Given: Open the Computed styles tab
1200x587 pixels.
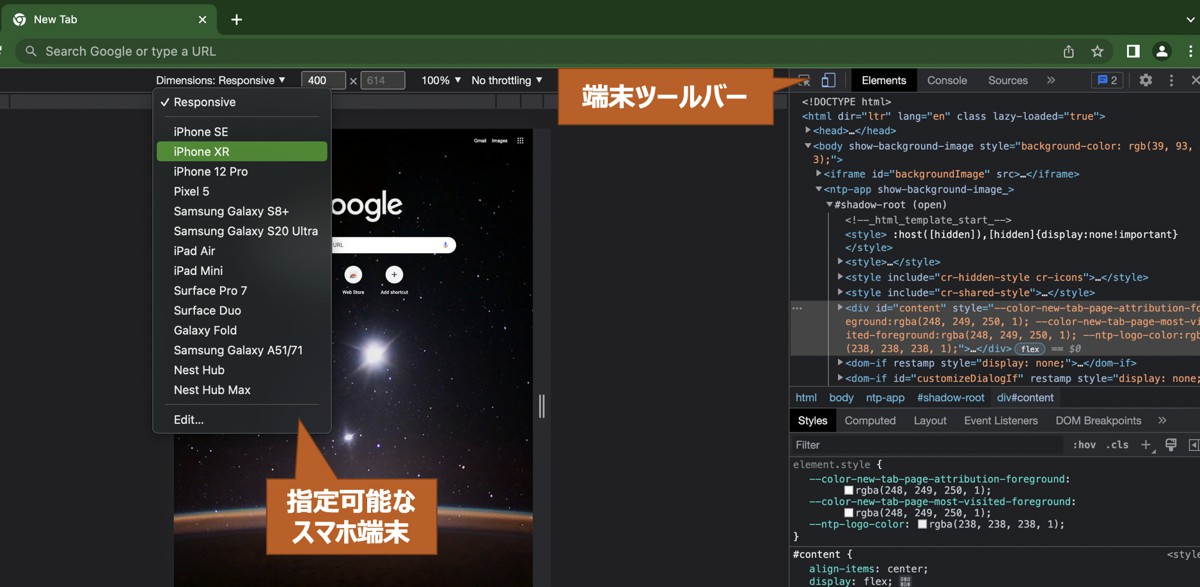Looking at the screenshot, I should (x=870, y=420).
